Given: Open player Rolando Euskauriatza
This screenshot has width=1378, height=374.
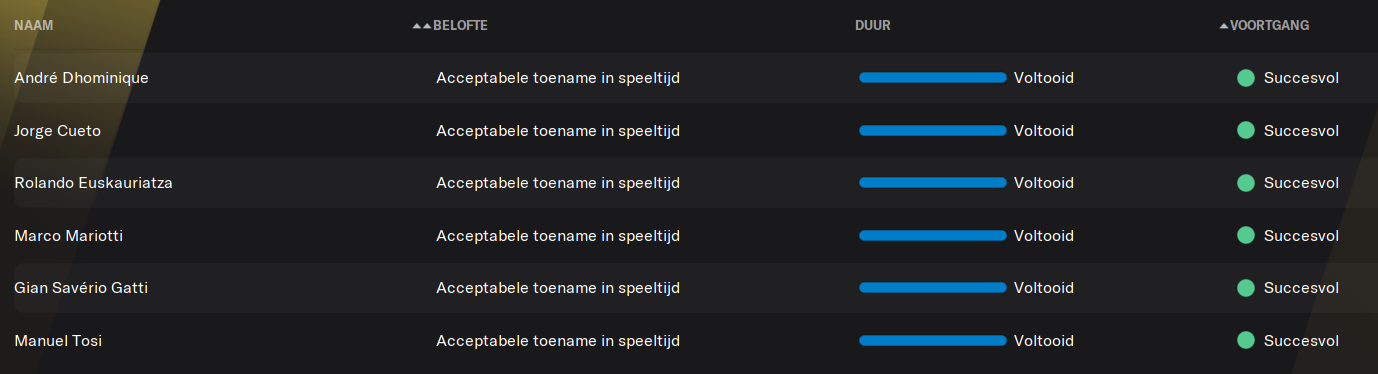Looking at the screenshot, I should click(93, 183).
